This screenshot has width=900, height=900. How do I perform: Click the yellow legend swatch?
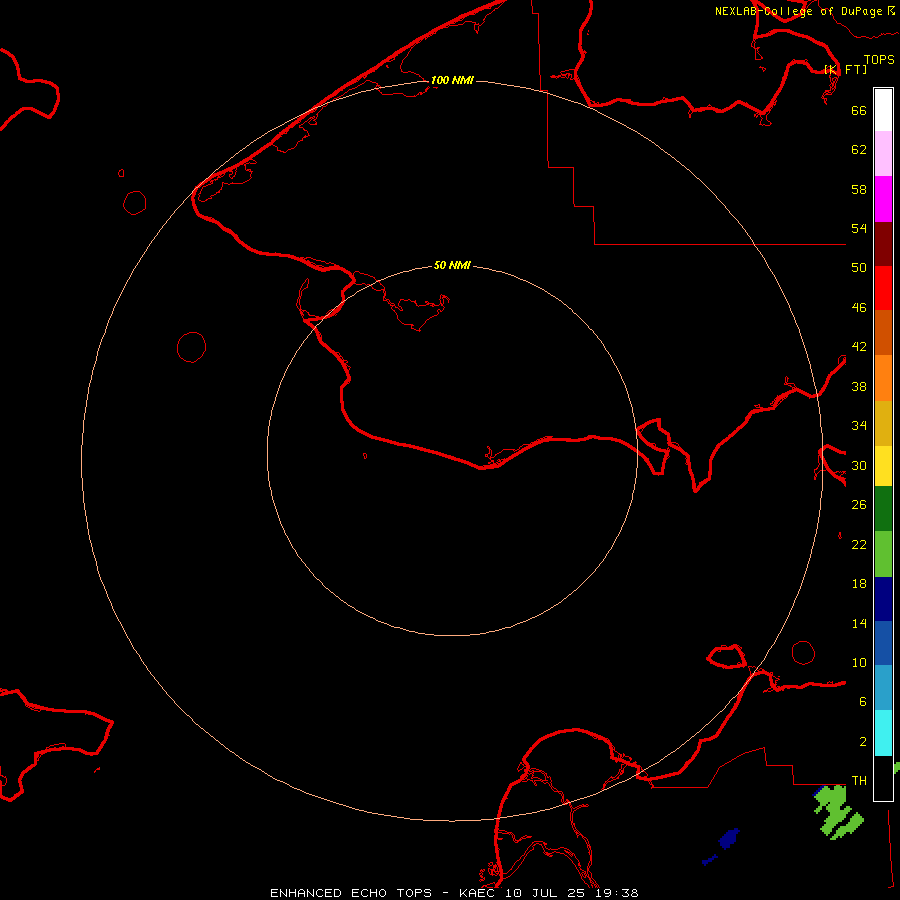click(883, 466)
